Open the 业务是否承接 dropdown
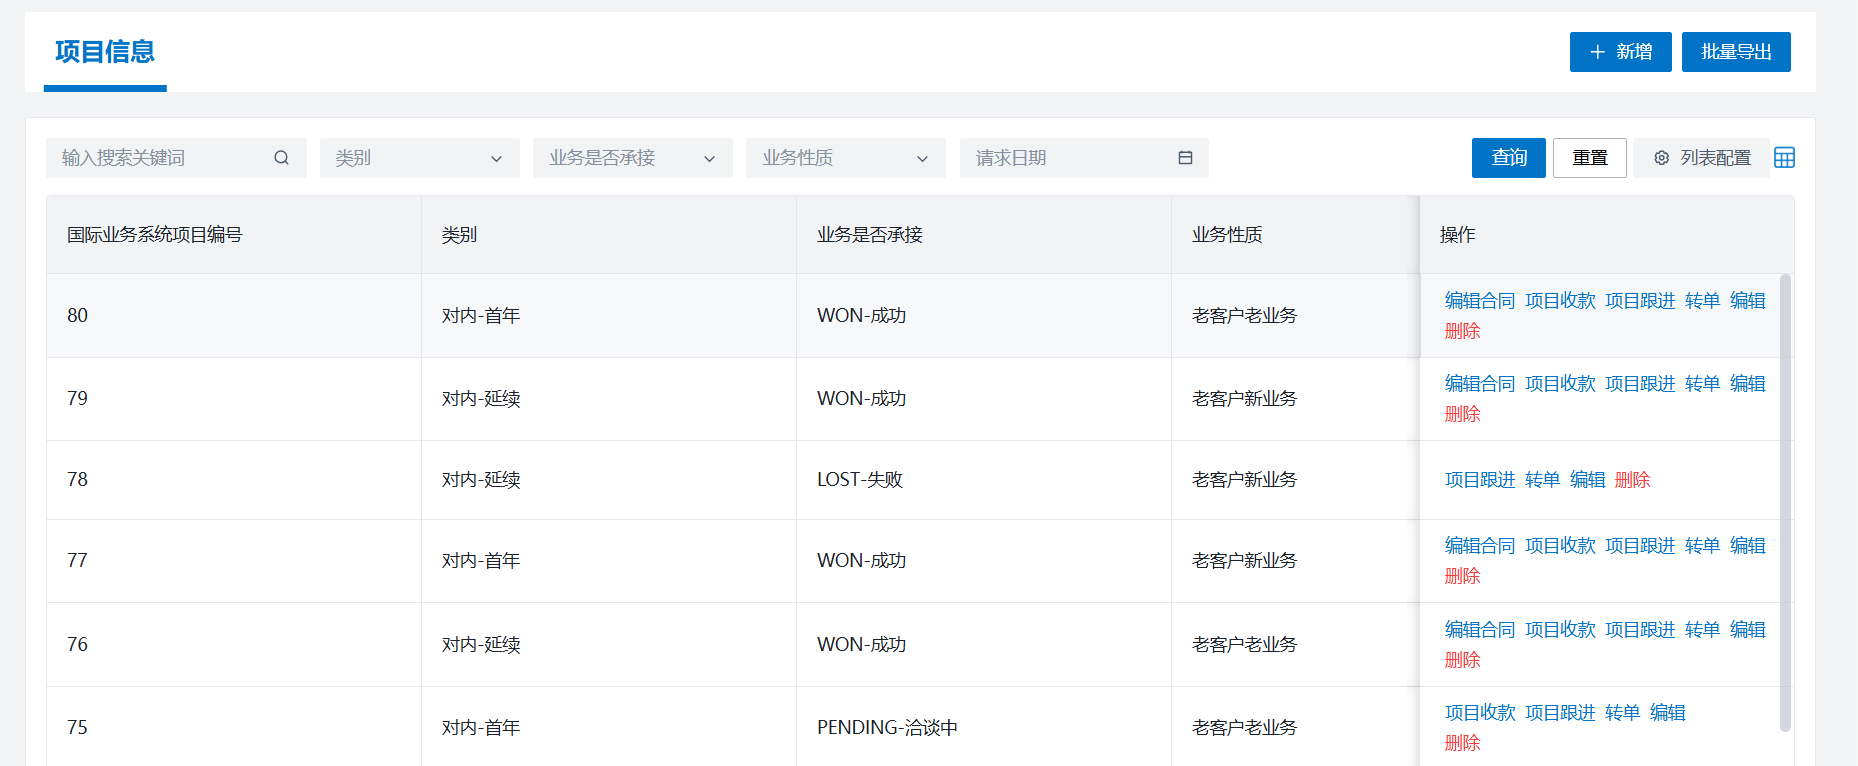Image resolution: width=1858 pixels, height=766 pixels. (632, 158)
